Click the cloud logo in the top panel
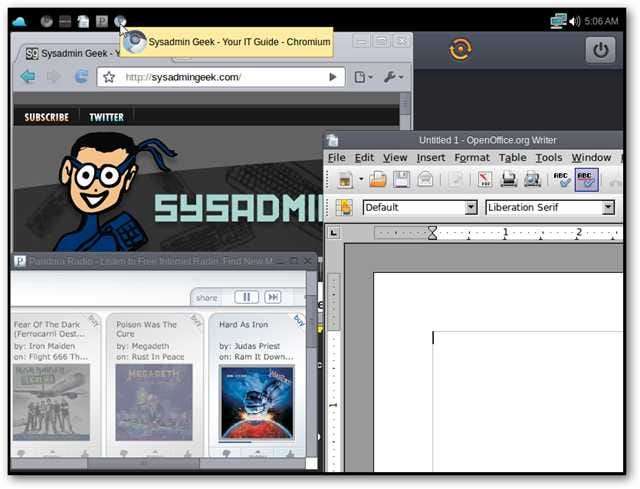This screenshot has width=640, height=489. coord(19,21)
